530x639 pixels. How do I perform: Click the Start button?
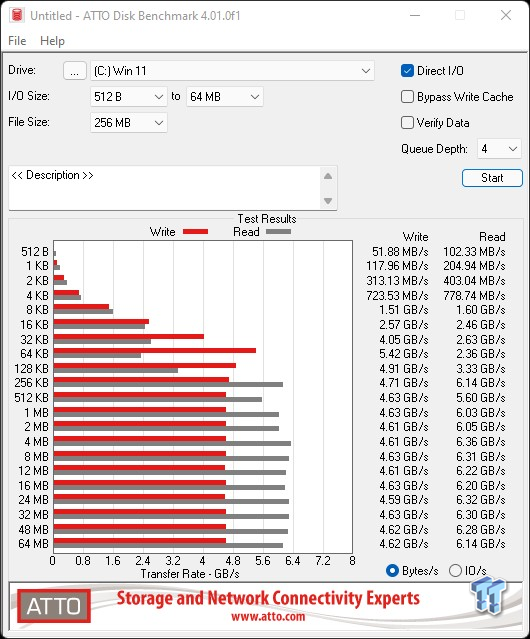[x=492, y=178]
